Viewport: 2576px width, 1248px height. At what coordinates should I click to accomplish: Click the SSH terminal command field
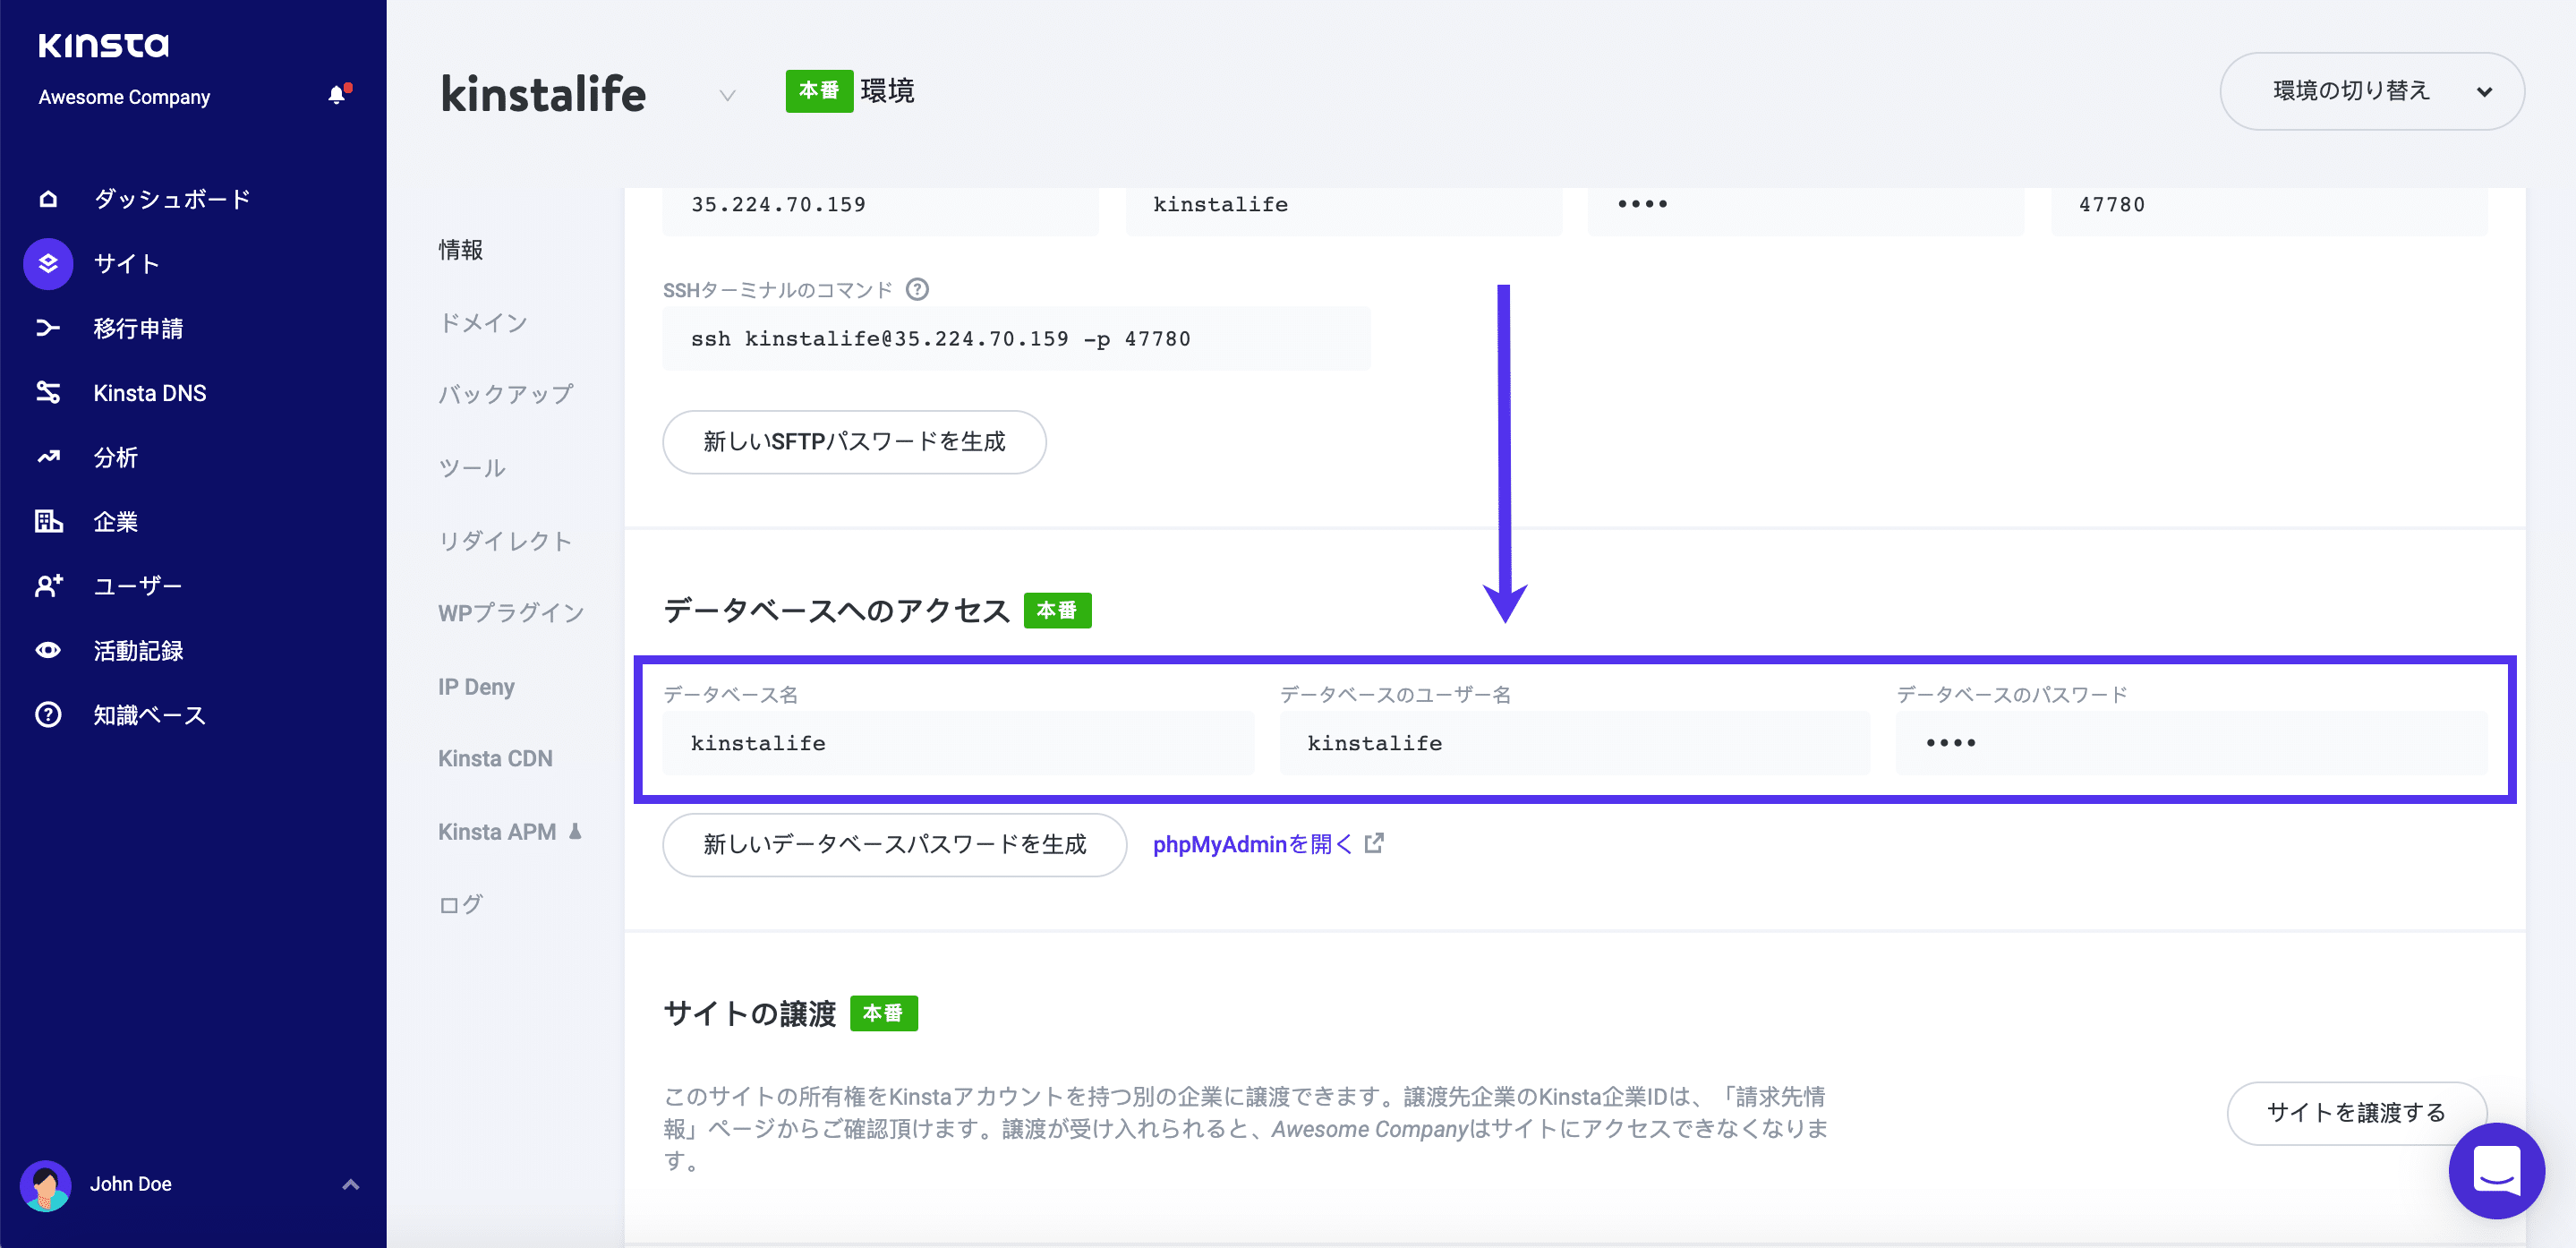click(x=1016, y=338)
